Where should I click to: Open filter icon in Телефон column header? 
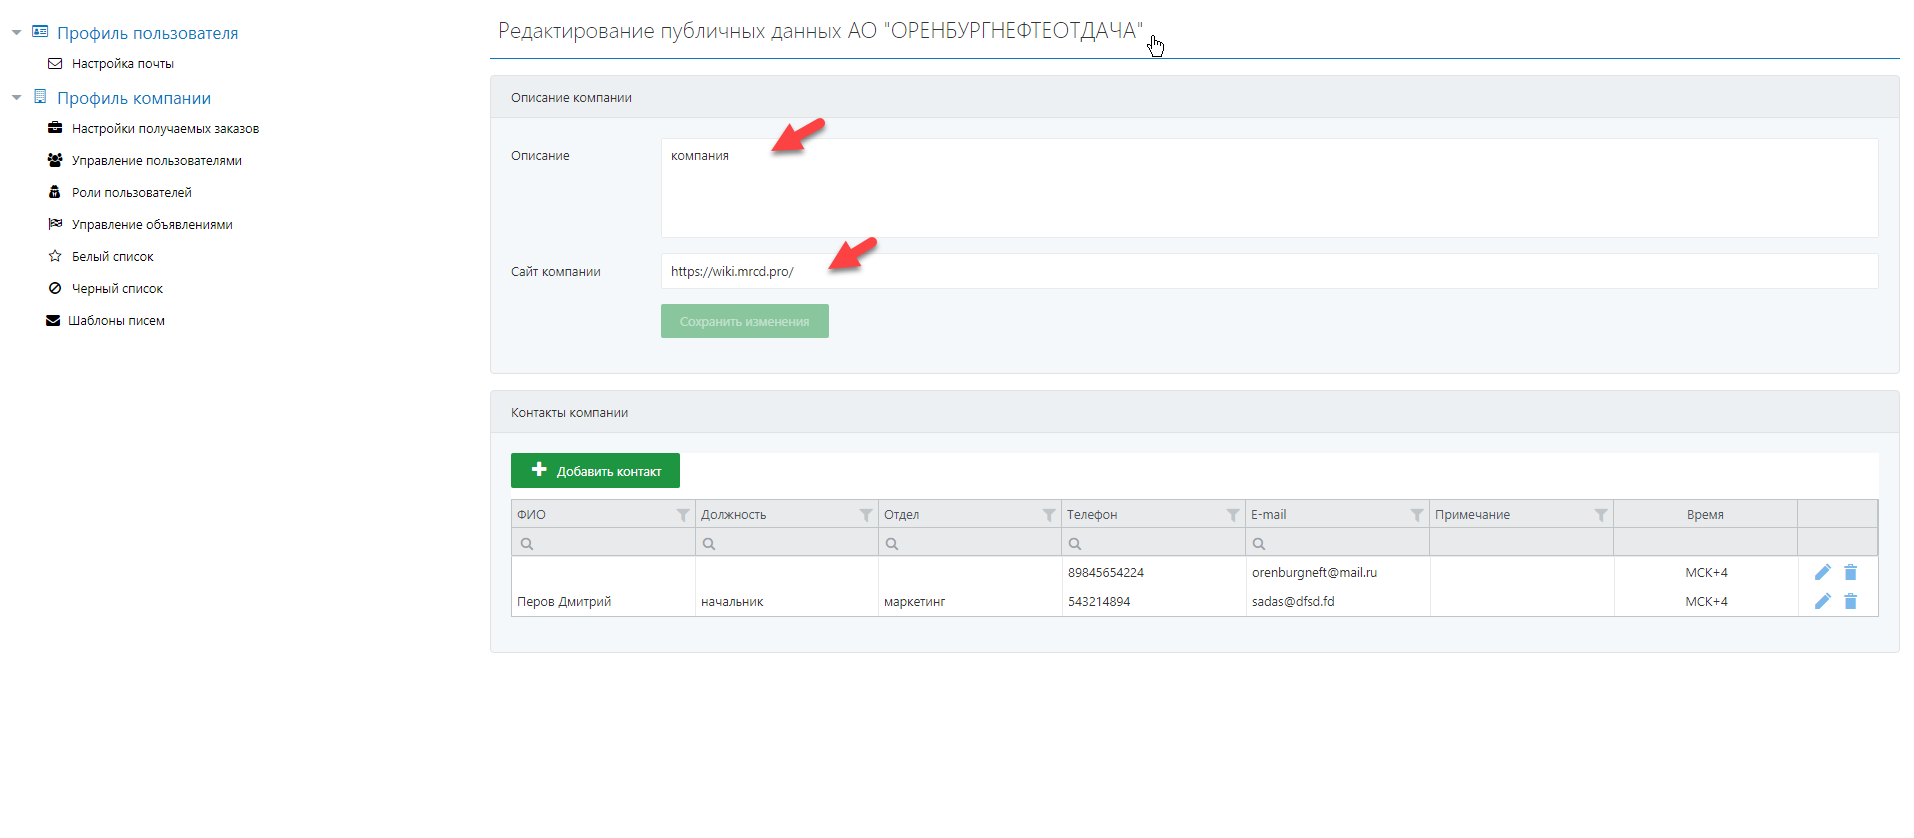[1233, 515]
